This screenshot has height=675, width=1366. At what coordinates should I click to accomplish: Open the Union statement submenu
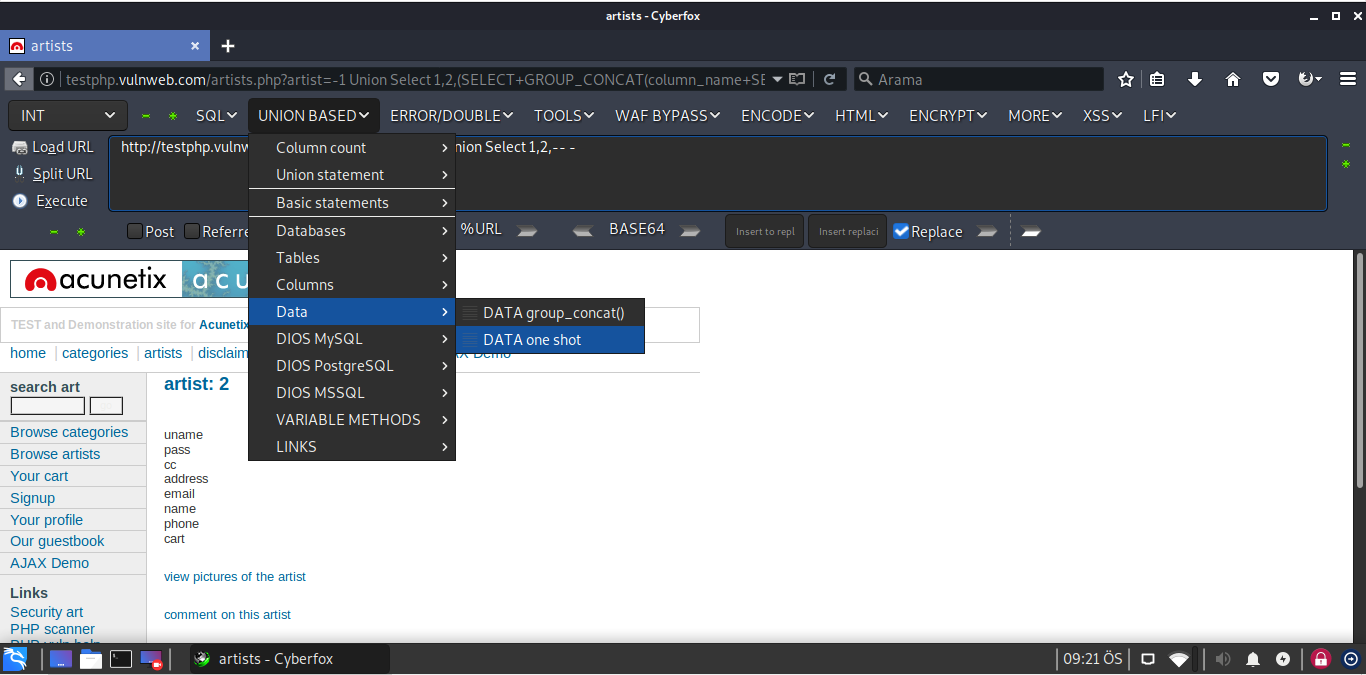pyautogui.click(x=352, y=175)
